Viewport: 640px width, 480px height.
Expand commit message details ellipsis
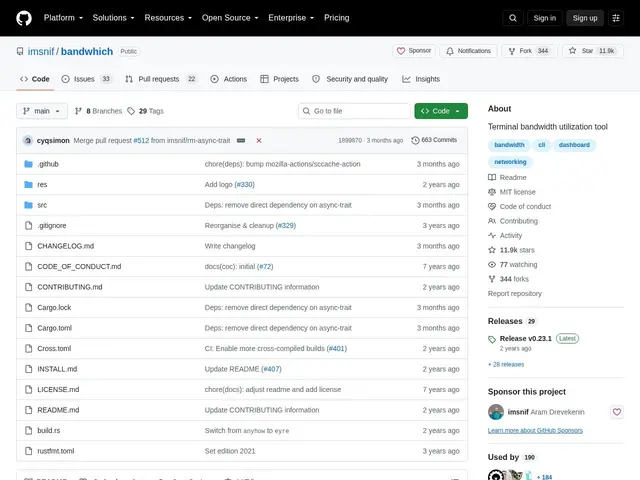241,140
